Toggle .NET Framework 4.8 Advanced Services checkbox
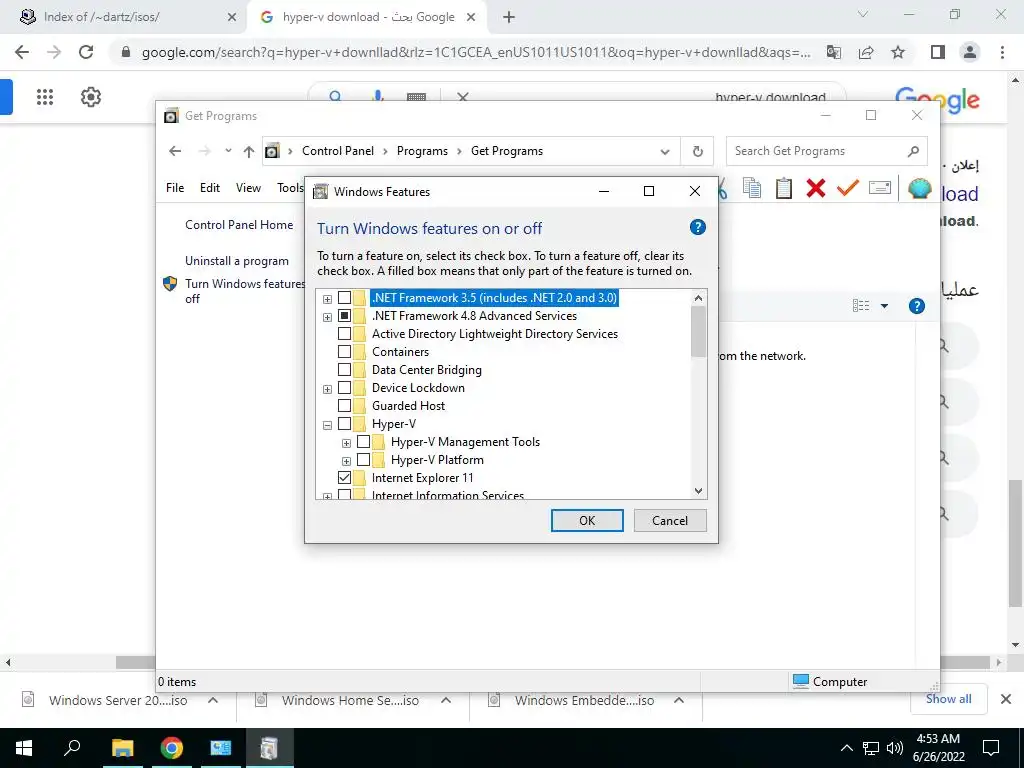The width and height of the screenshot is (1024, 768). tap(344, 316)
